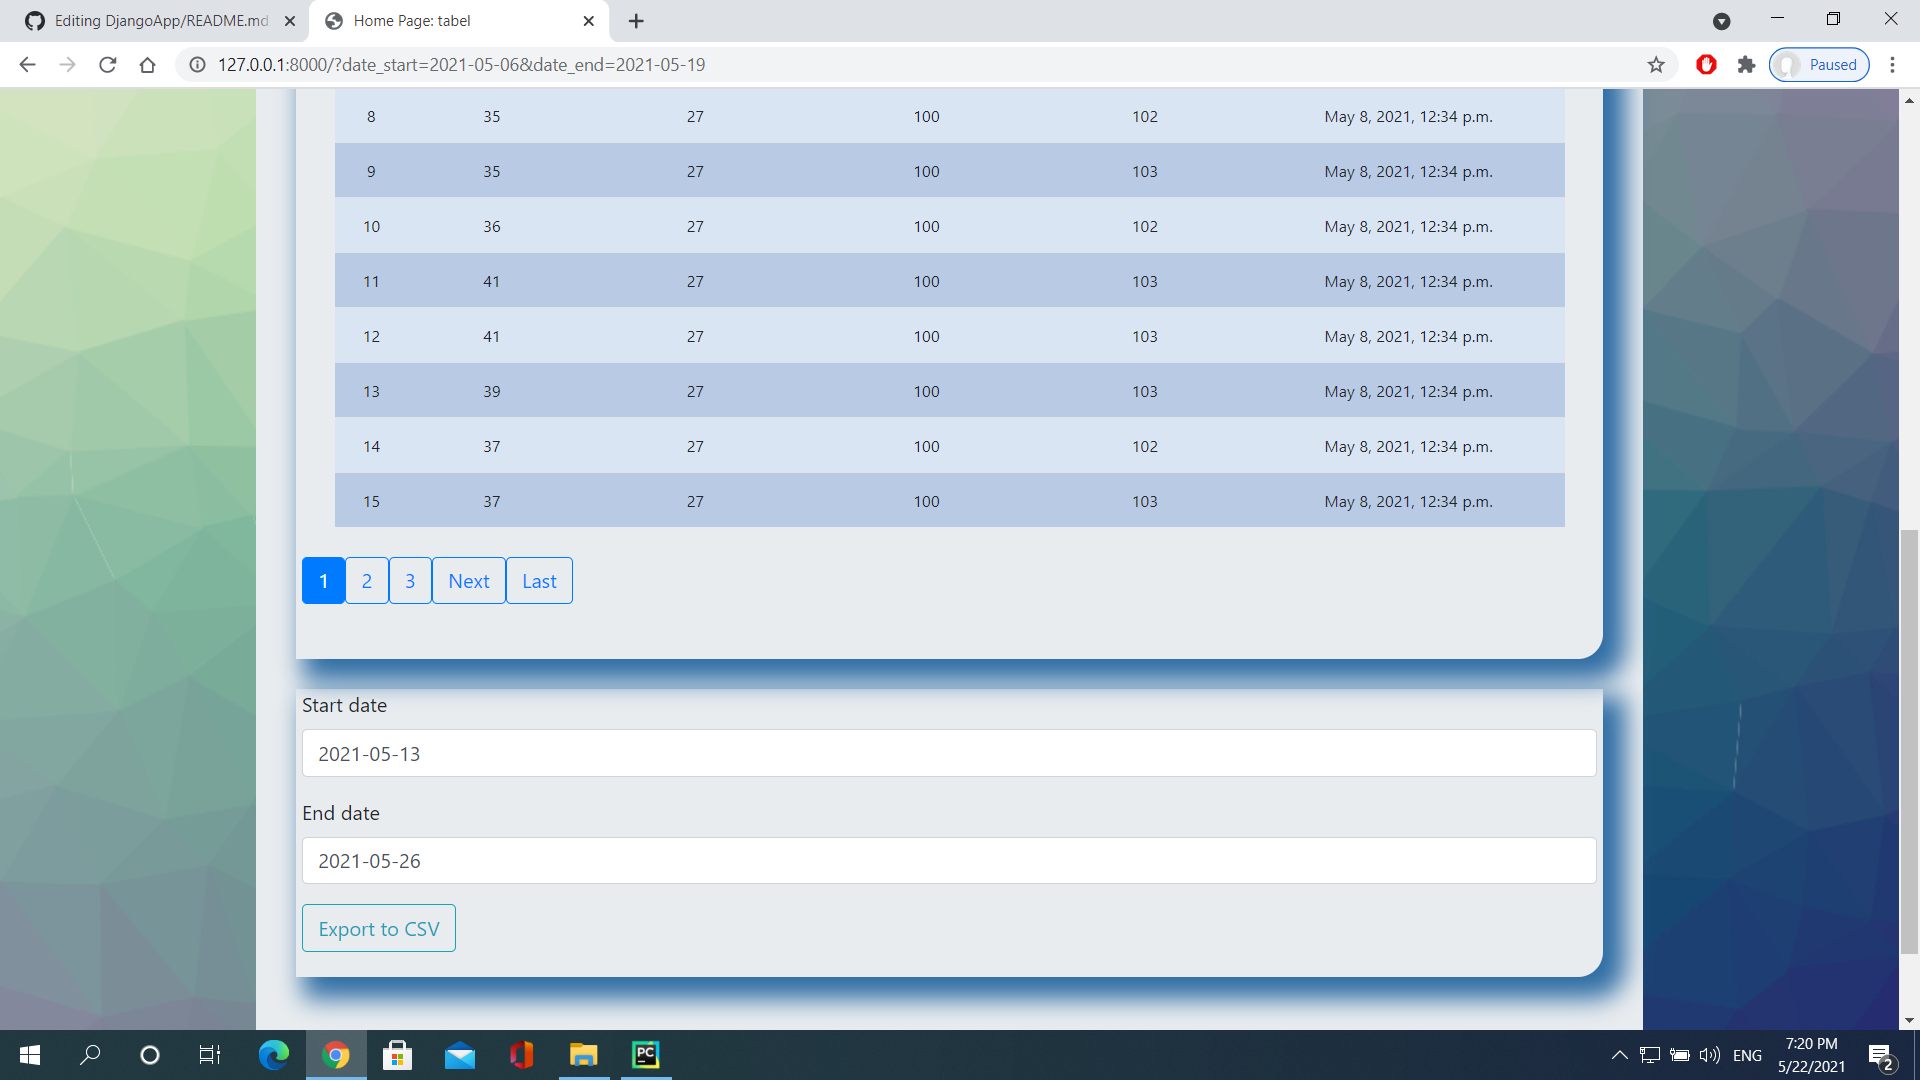The image size is (1920, 1080).
Task: Open PyCharm from the taskbar
Action: [x=646, y=1055]
